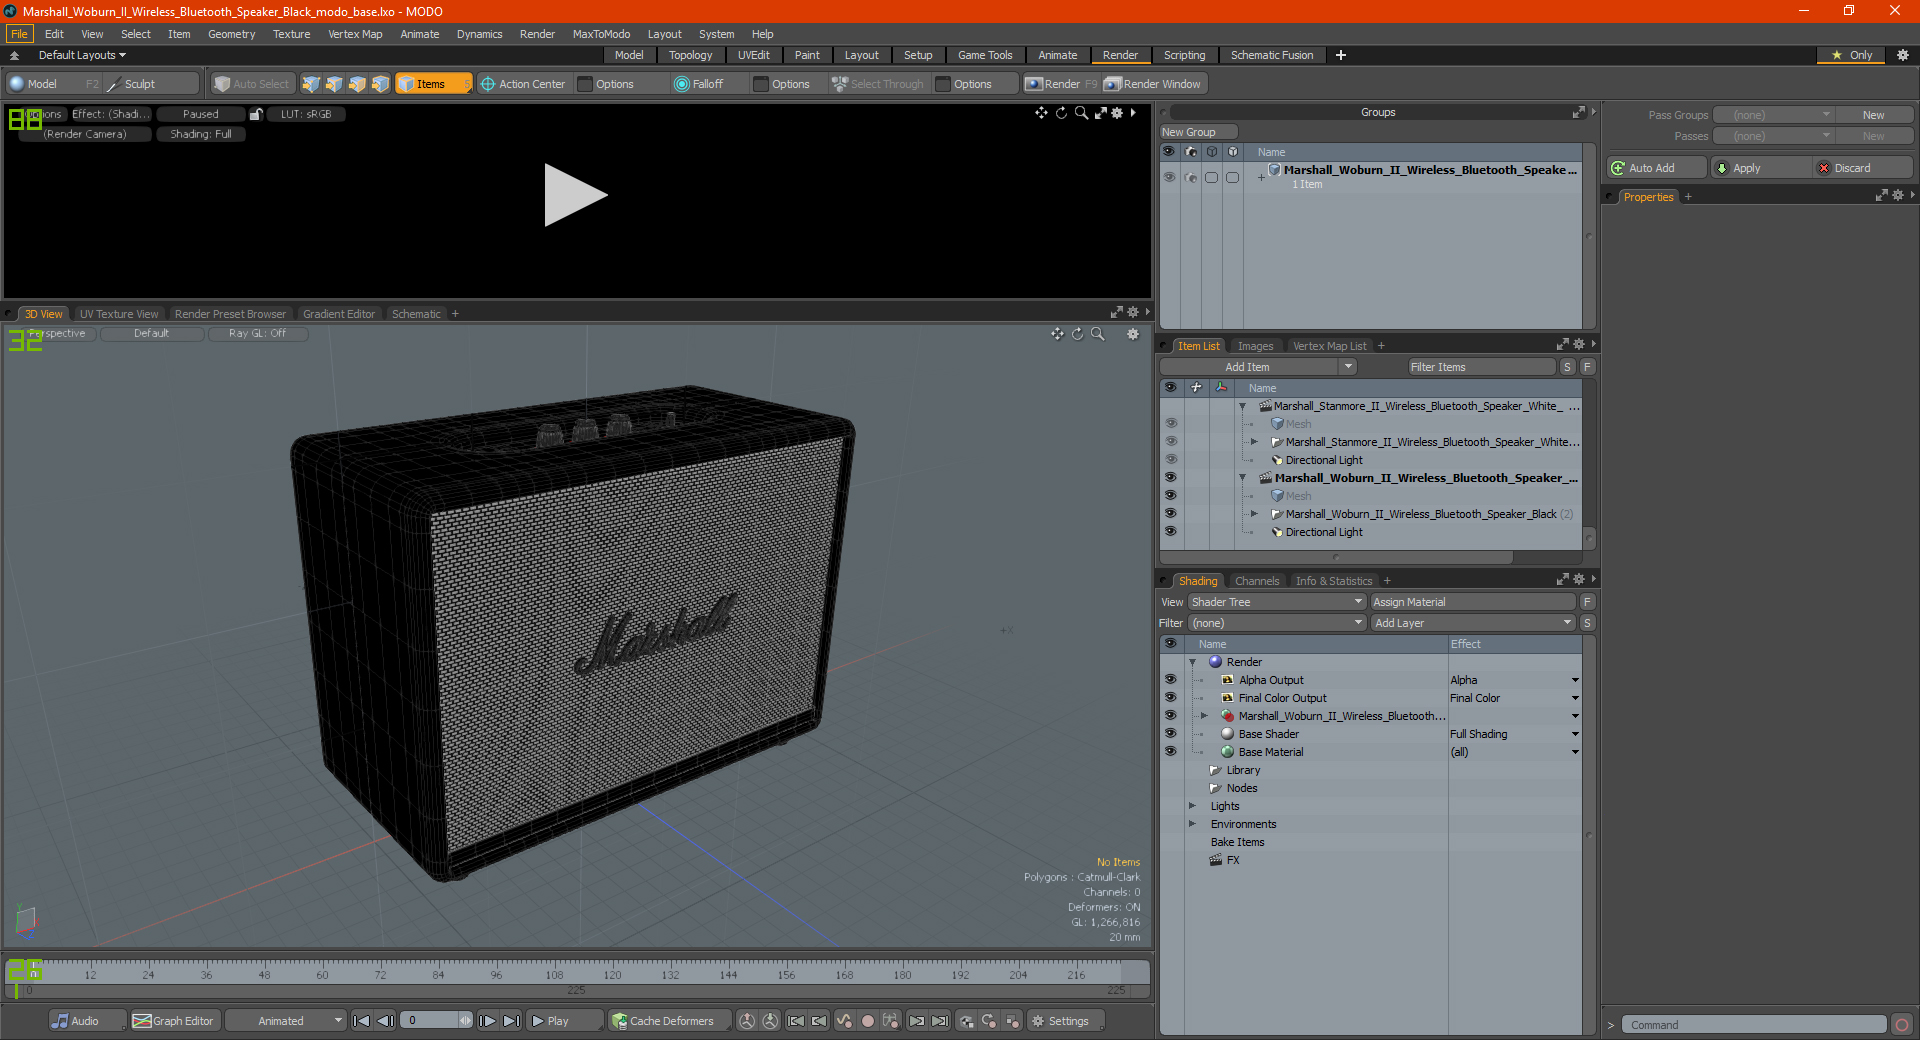This screenshot has height=1040, width=1920.
Task: Activate Polygons selection mode icon
Action: tap(357, 84)
